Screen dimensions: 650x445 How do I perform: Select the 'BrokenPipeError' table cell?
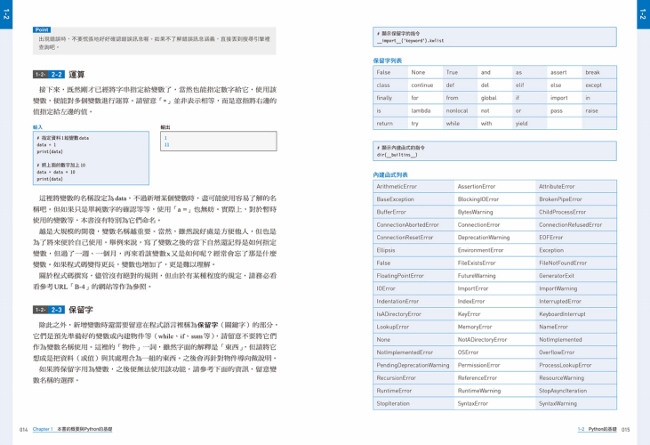(576, 199)
